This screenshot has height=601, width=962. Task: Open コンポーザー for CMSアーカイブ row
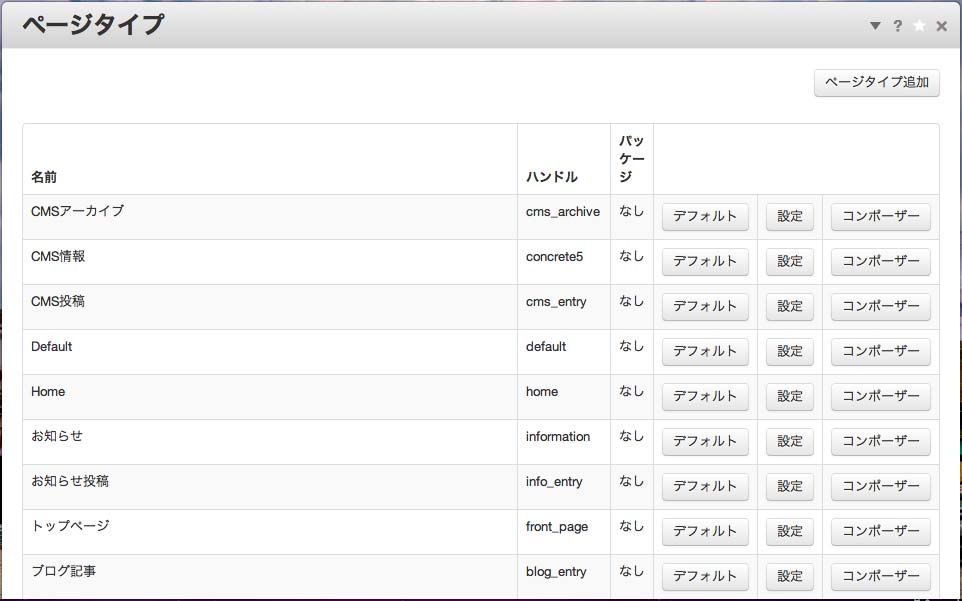880,216
